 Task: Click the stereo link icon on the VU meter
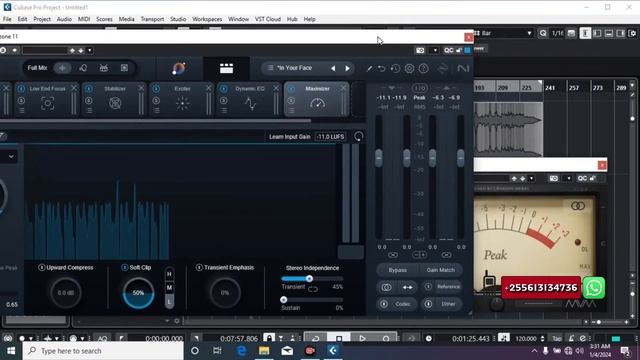578,206
